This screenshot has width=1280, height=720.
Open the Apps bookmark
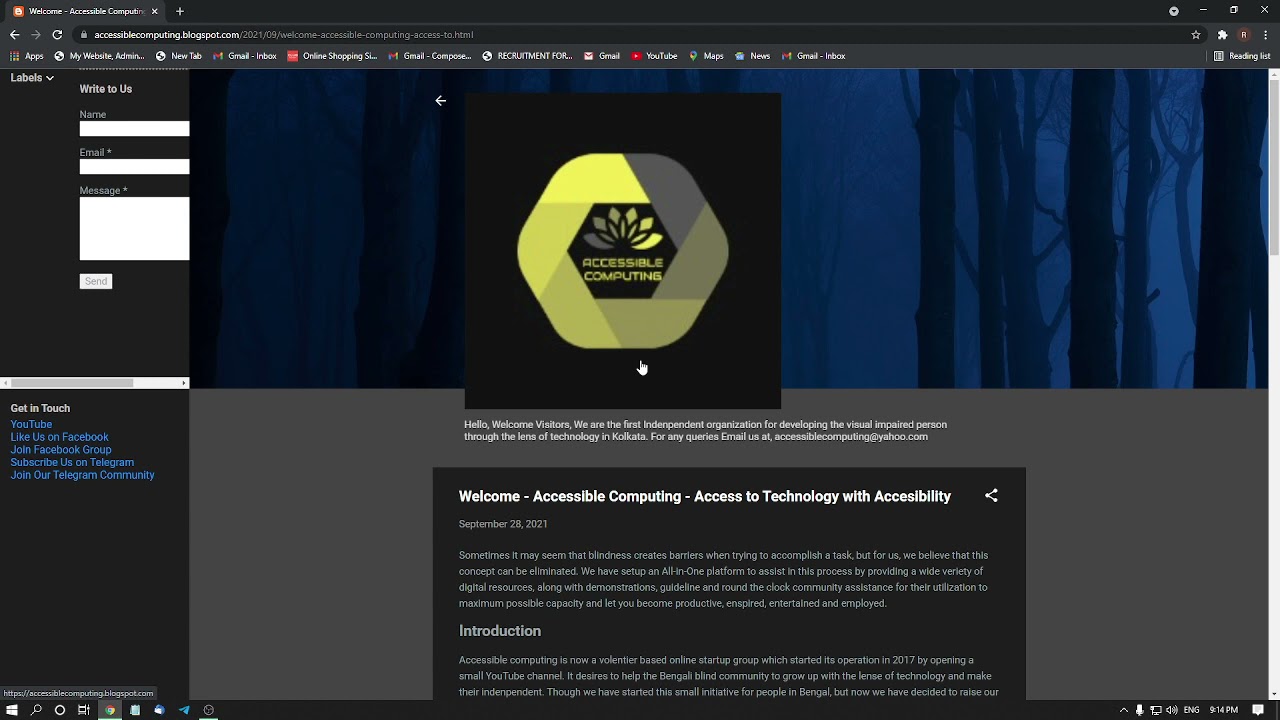coord(27,56)
